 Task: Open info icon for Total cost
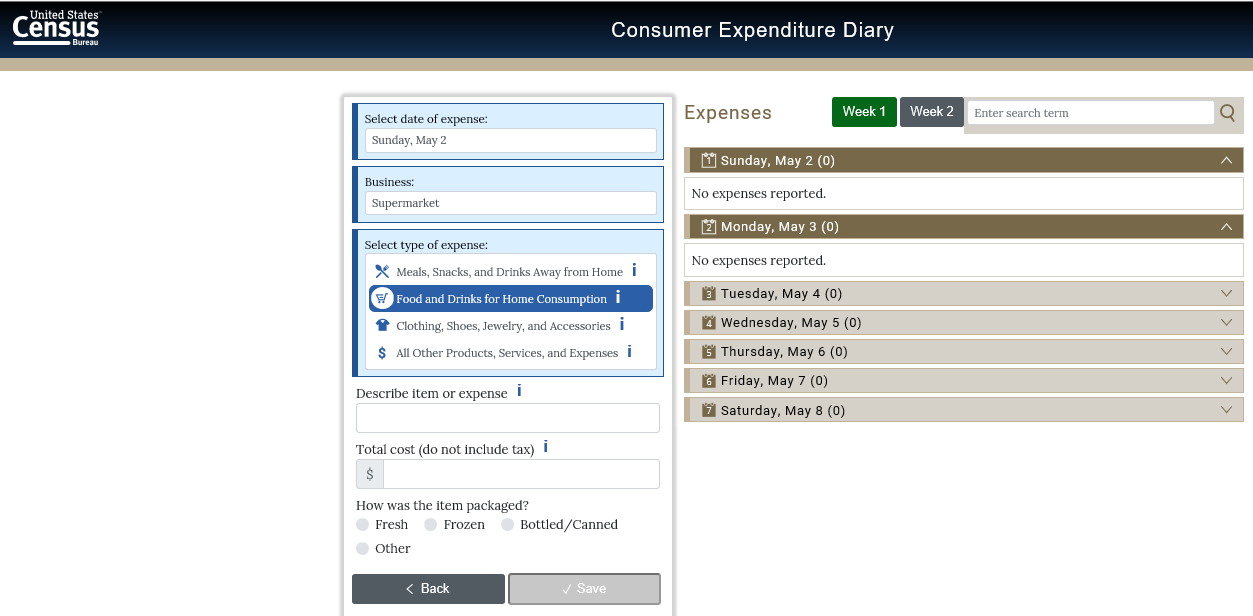click(x=545, y=448)
